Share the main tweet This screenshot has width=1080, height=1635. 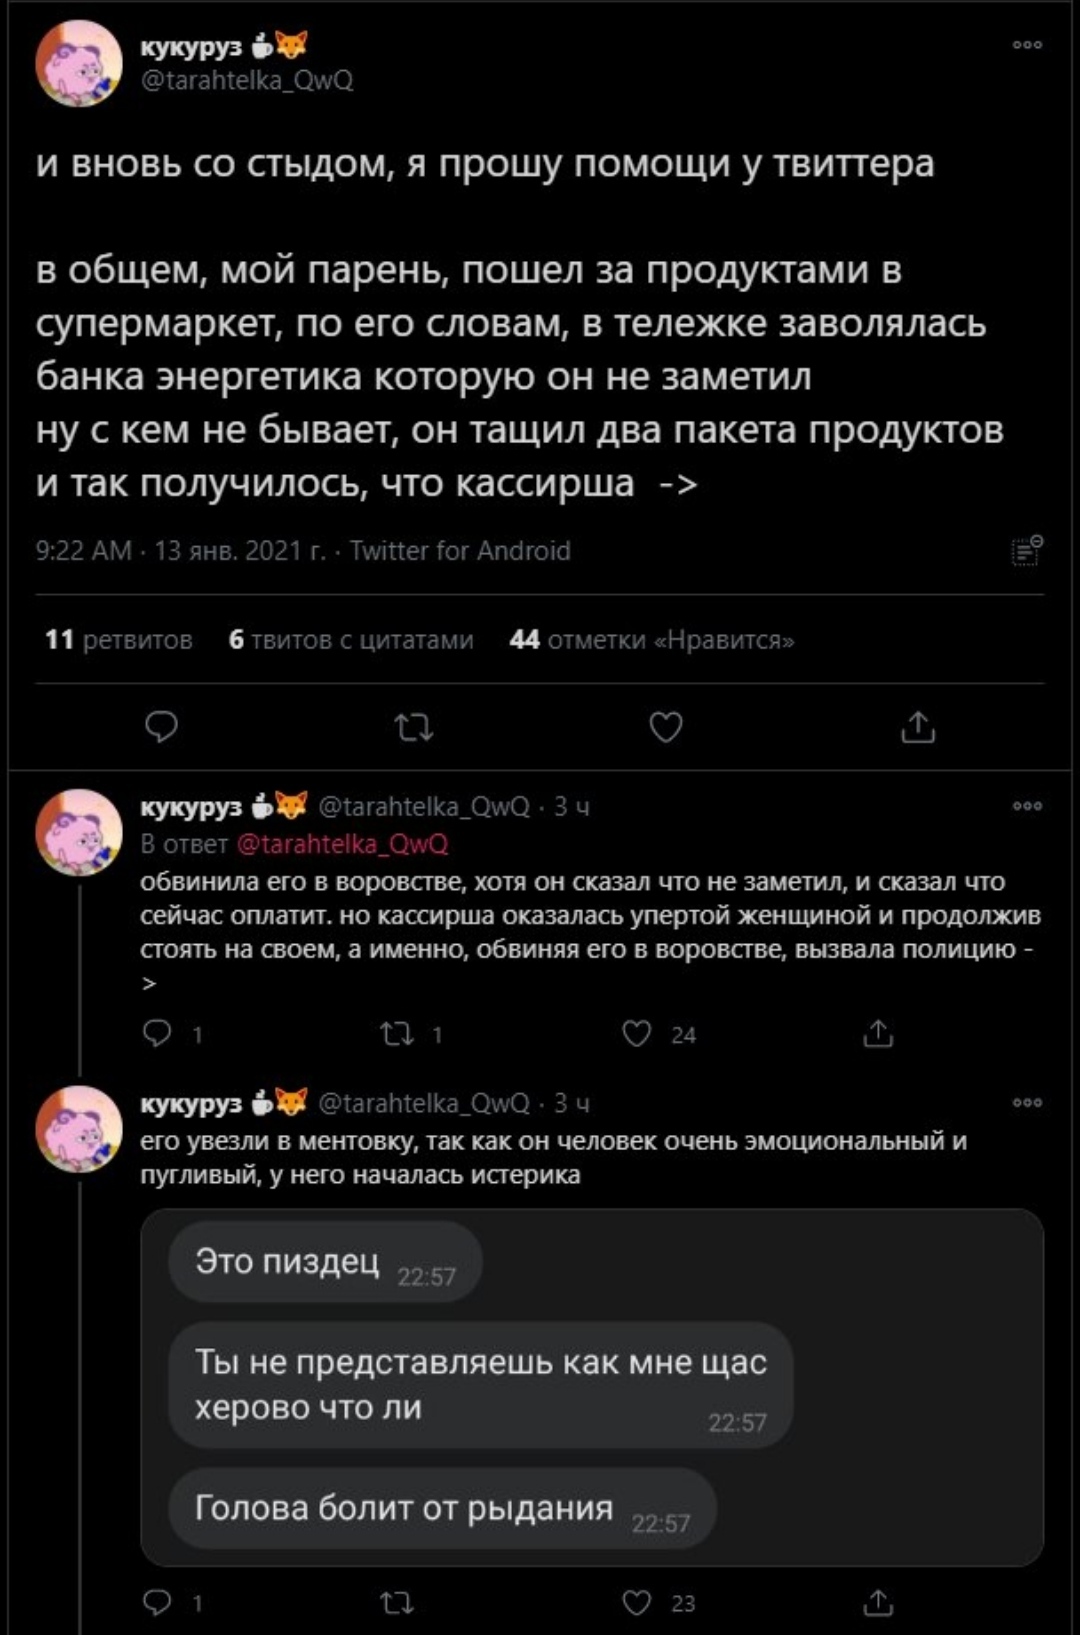pyautogui.click(x=918, y=727)
